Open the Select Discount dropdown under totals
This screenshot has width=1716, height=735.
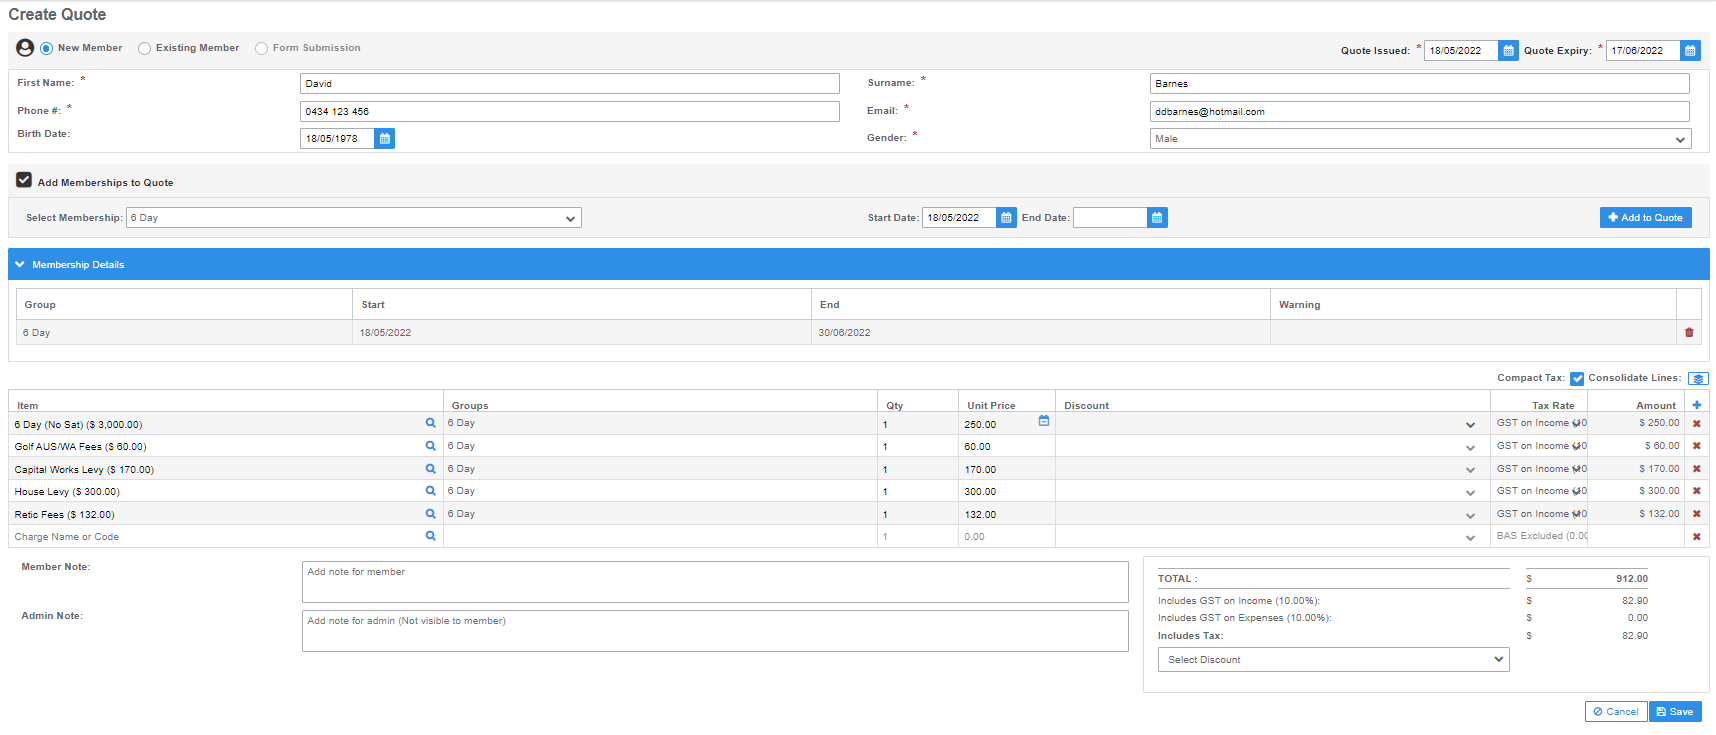pyautogui.click(x=1333, y=660)
